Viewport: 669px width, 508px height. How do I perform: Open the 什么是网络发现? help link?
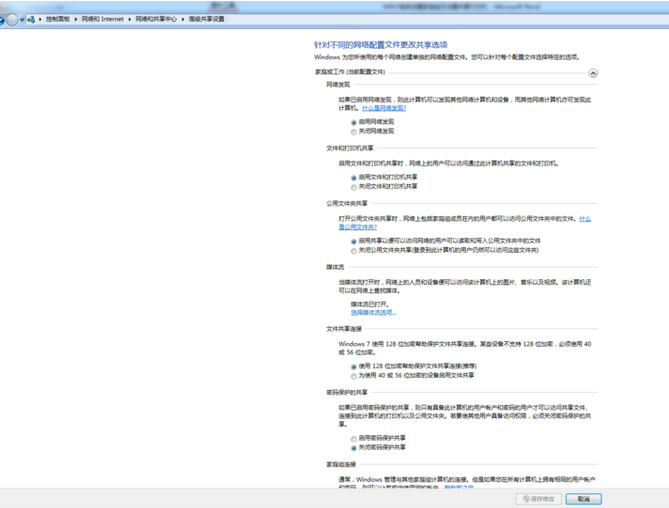click(384, 107)
